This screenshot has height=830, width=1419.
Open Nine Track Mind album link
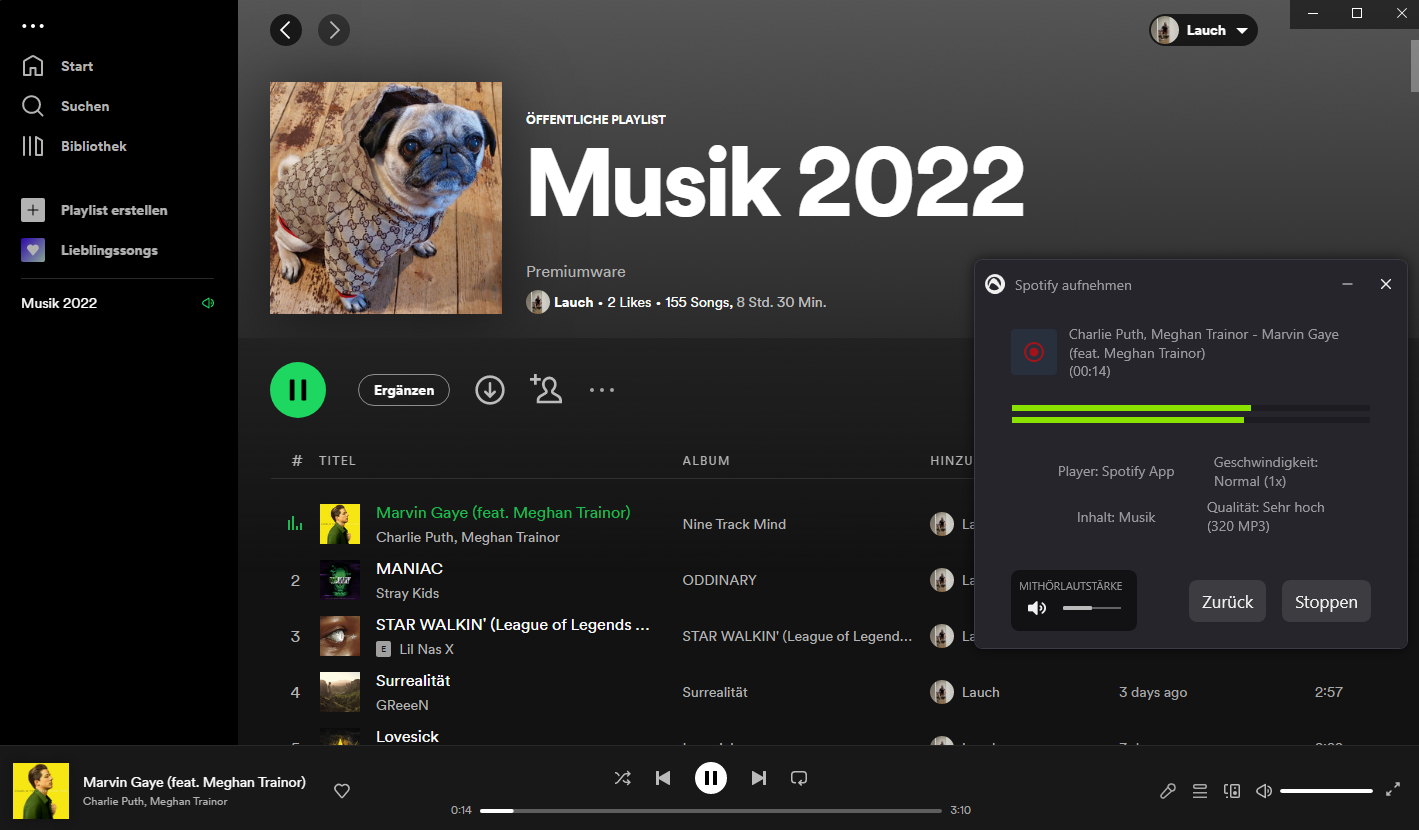click(x=734, y=524)
